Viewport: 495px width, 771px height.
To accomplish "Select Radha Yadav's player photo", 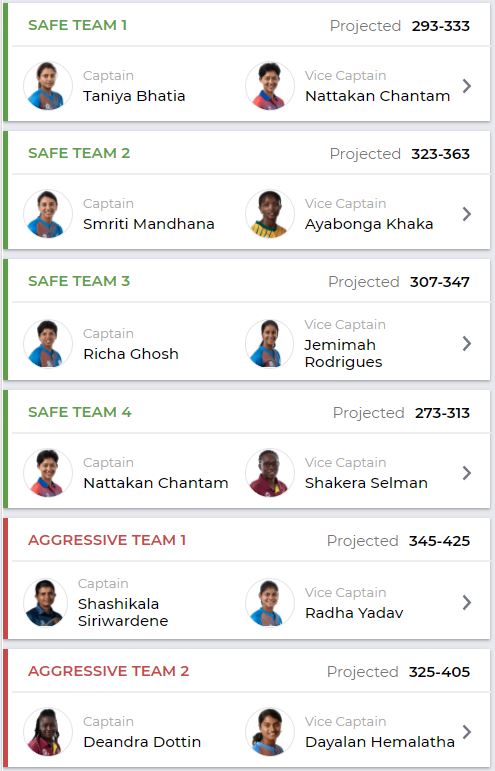I will (x=270, y=602).
